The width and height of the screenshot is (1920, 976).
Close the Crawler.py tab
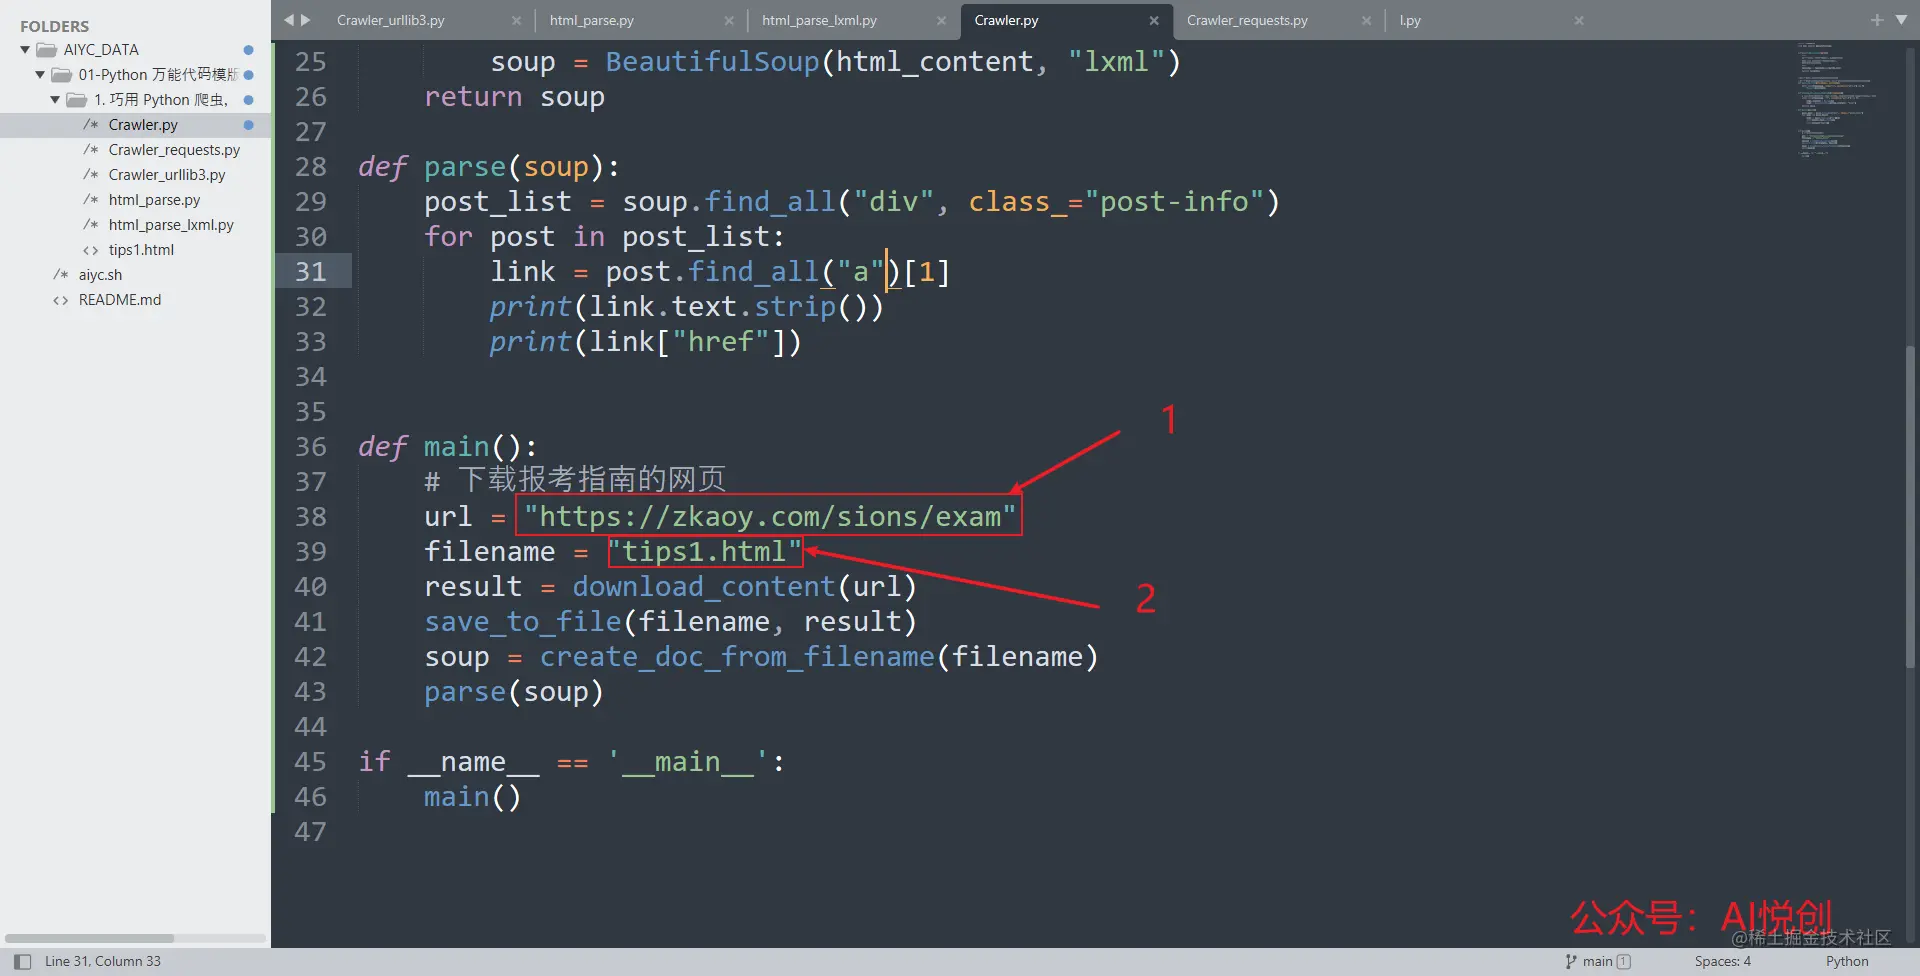(x=1154, y=20)
